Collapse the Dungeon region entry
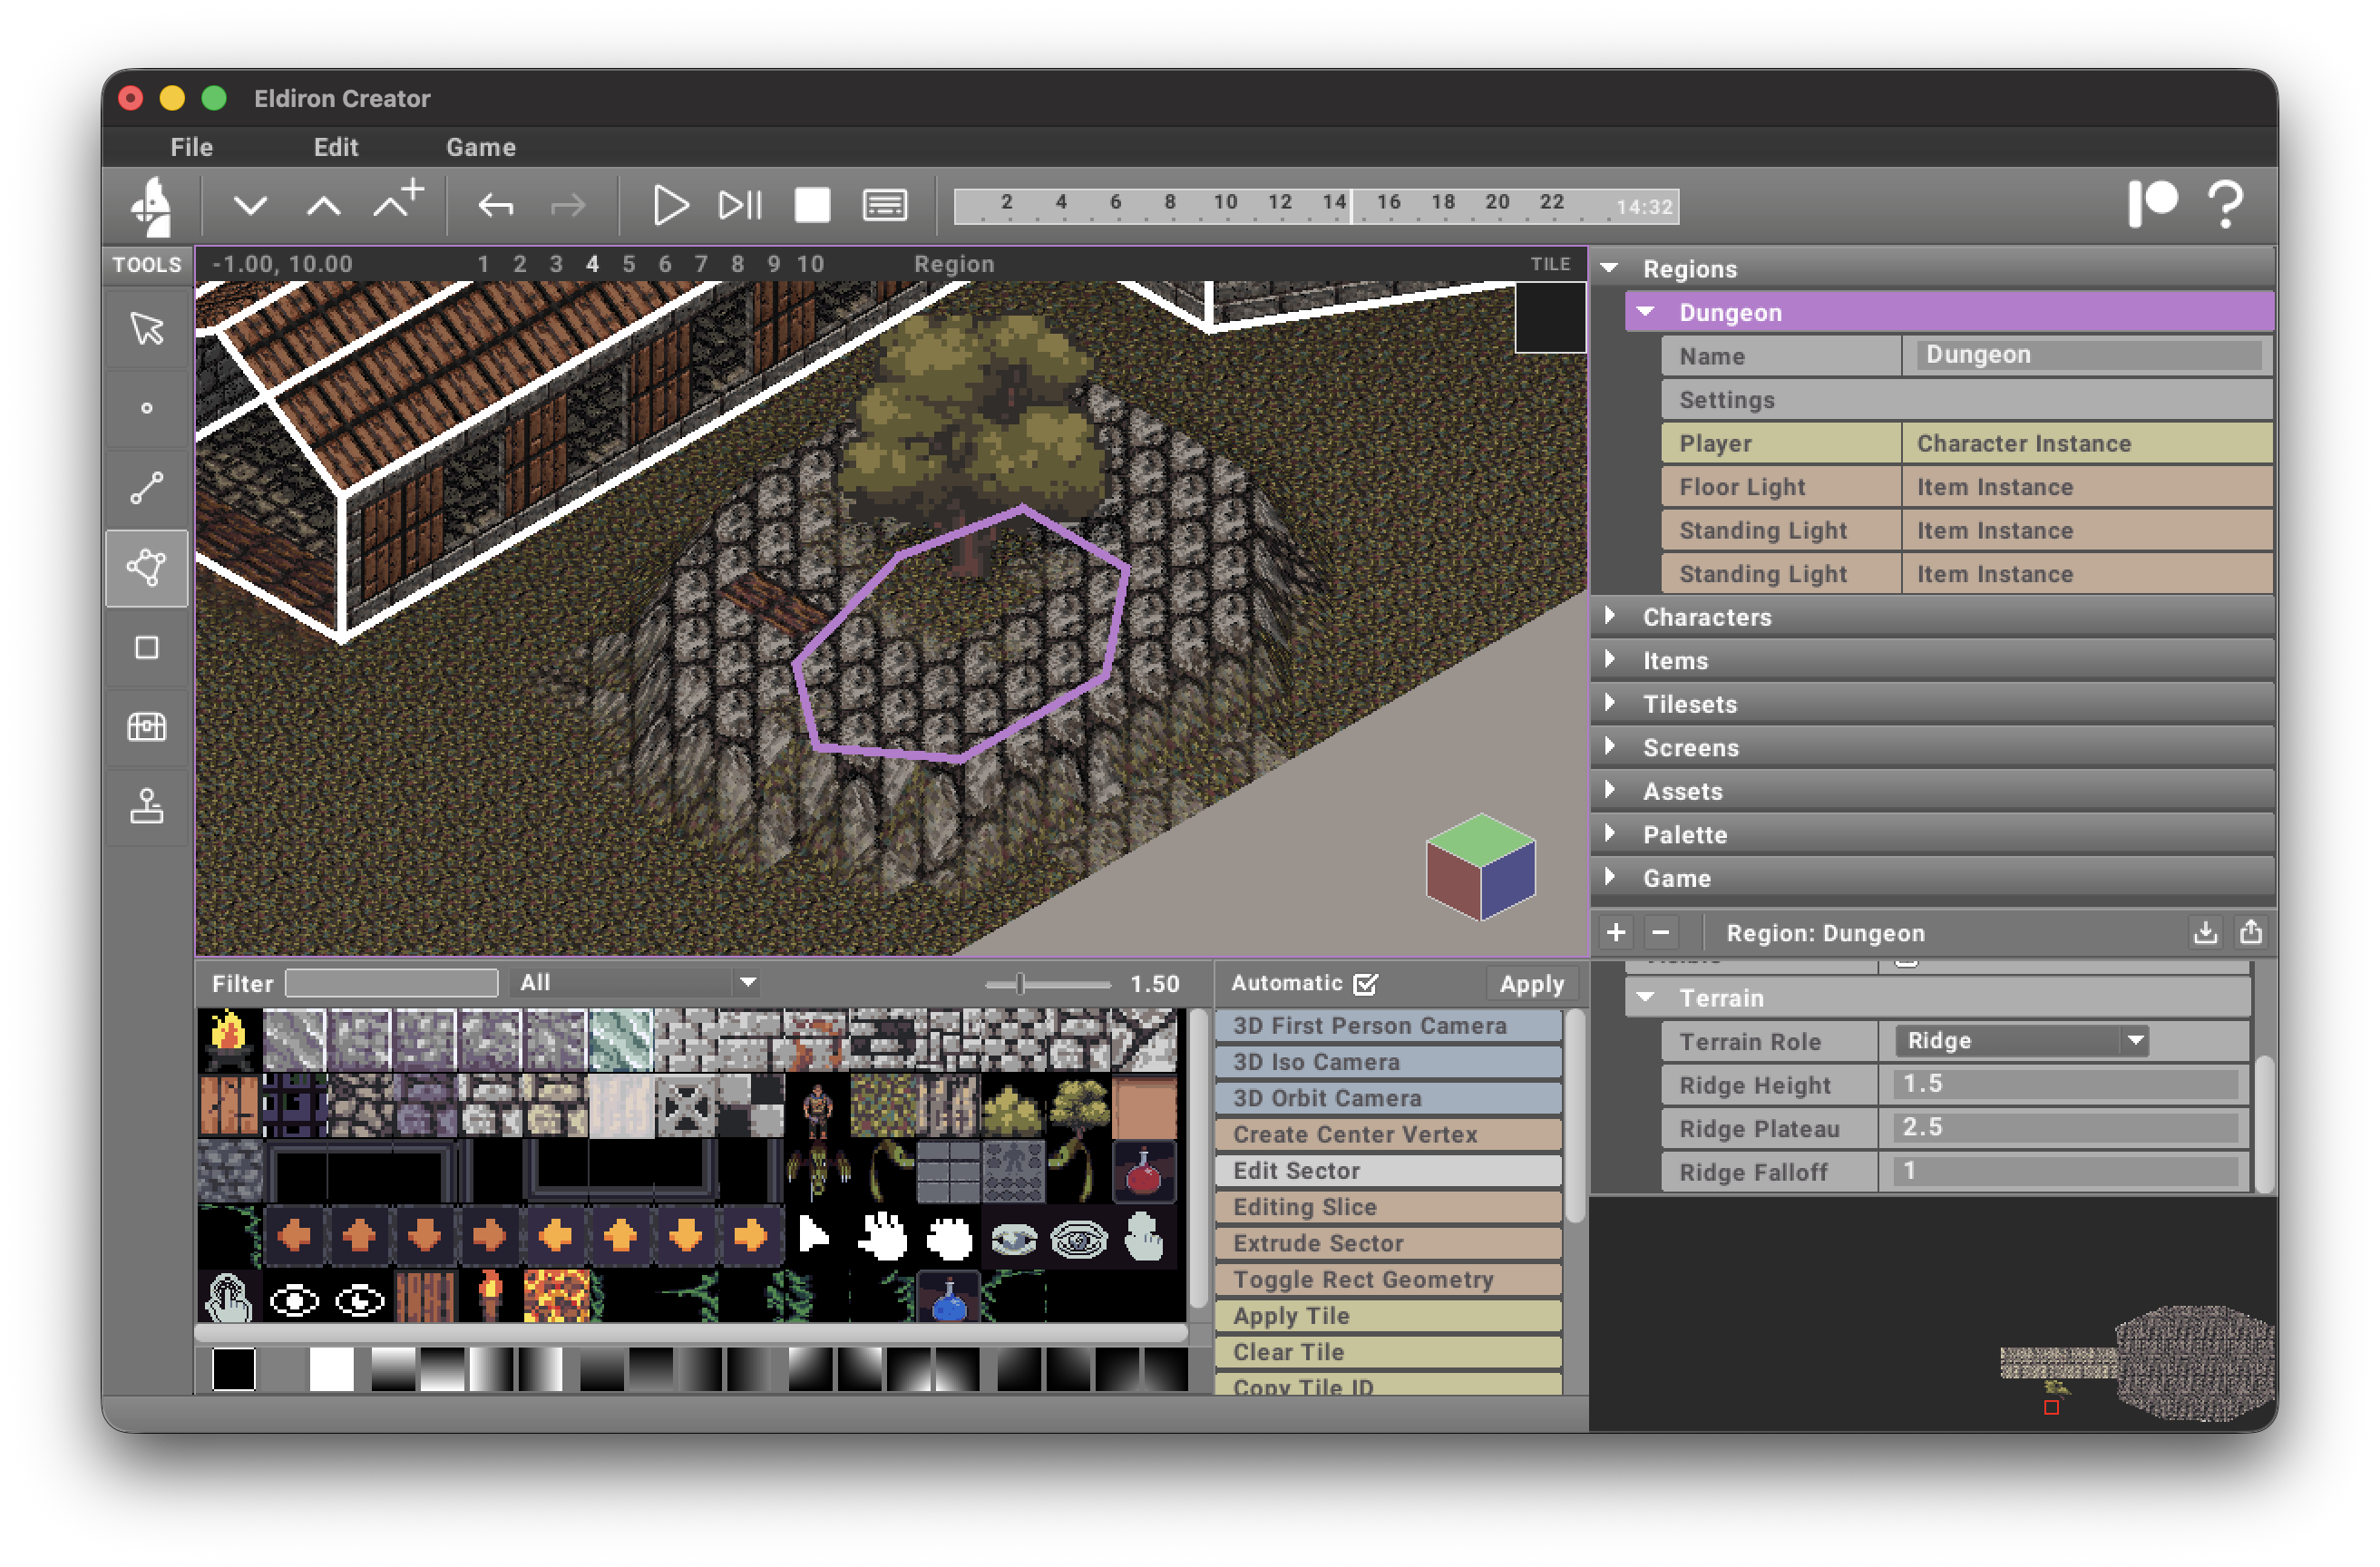The width and height of the screenshot is (2380, 1567). click(x=1645, y=311)
